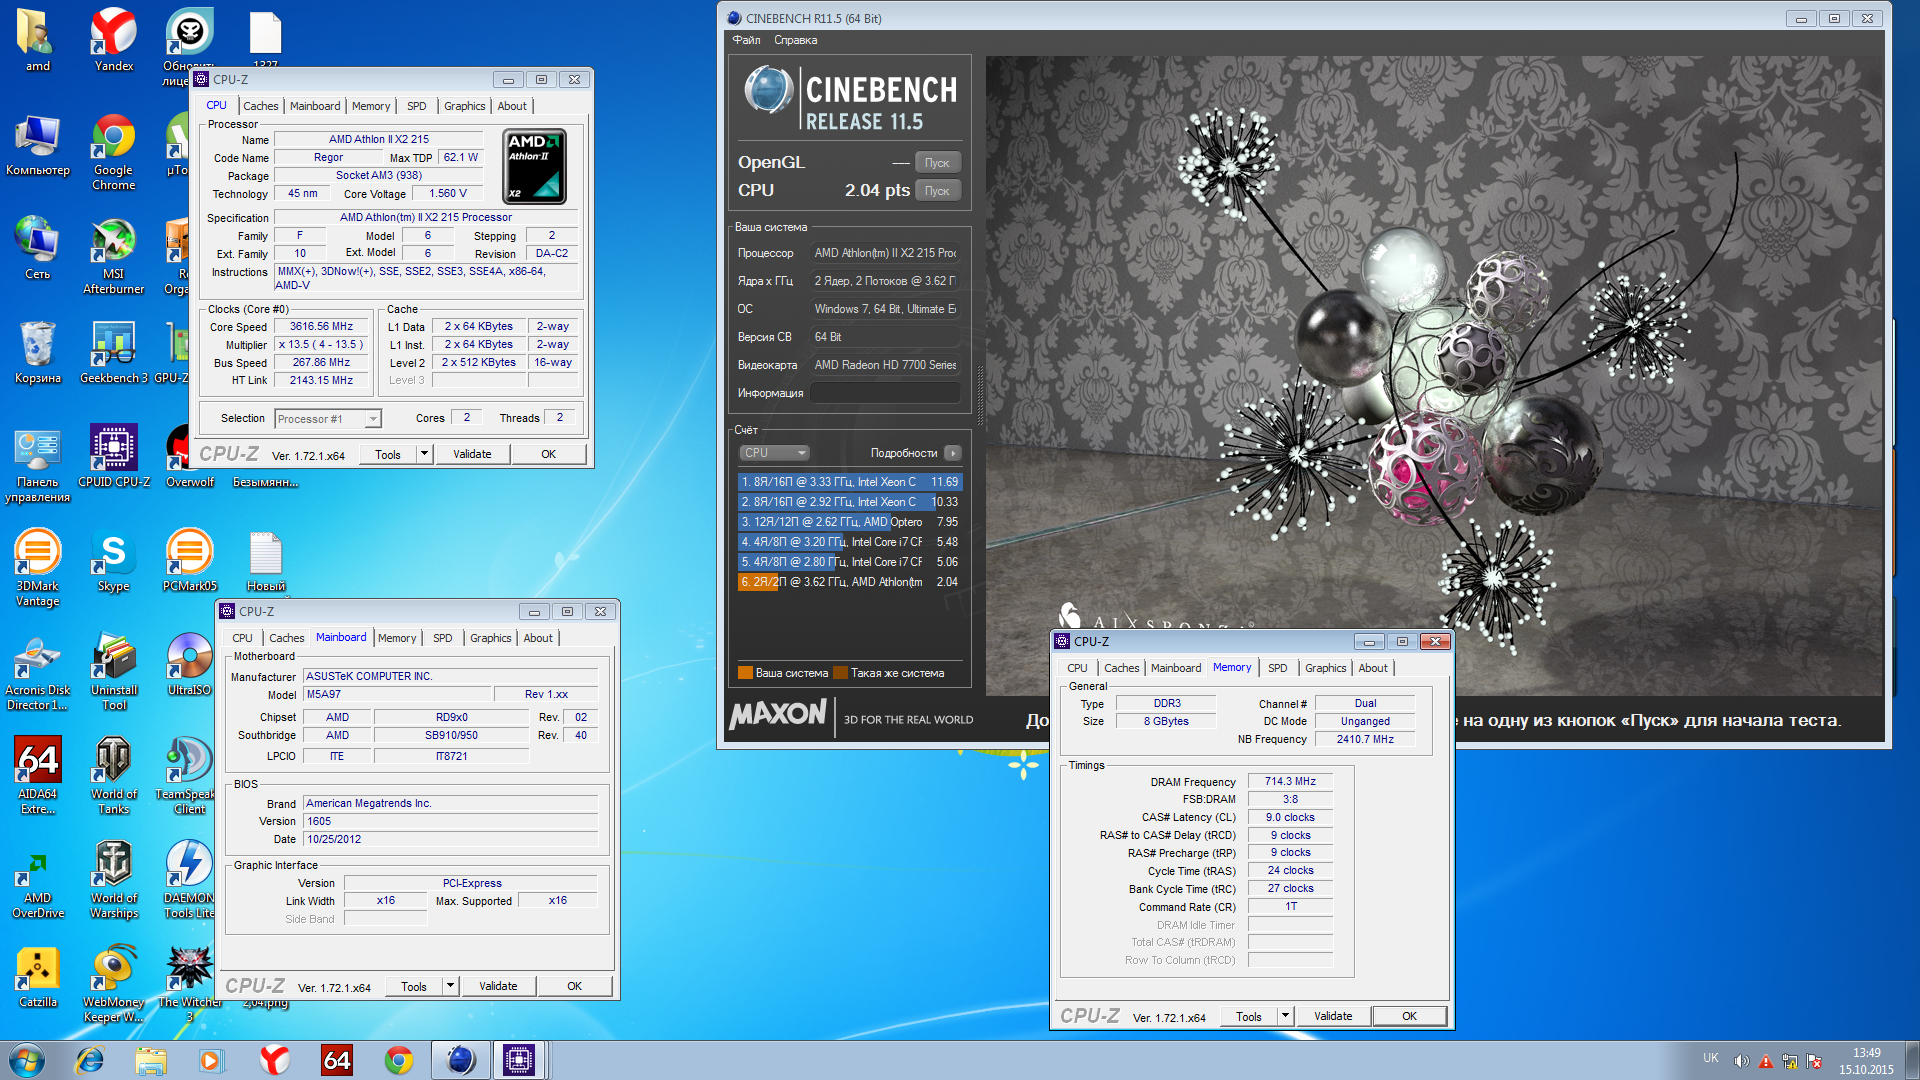The height and width of the screenshot is (1080, 1920).
Task: Switch to CPU-Z taskbar button
Action: click(x=519, y=1060)
